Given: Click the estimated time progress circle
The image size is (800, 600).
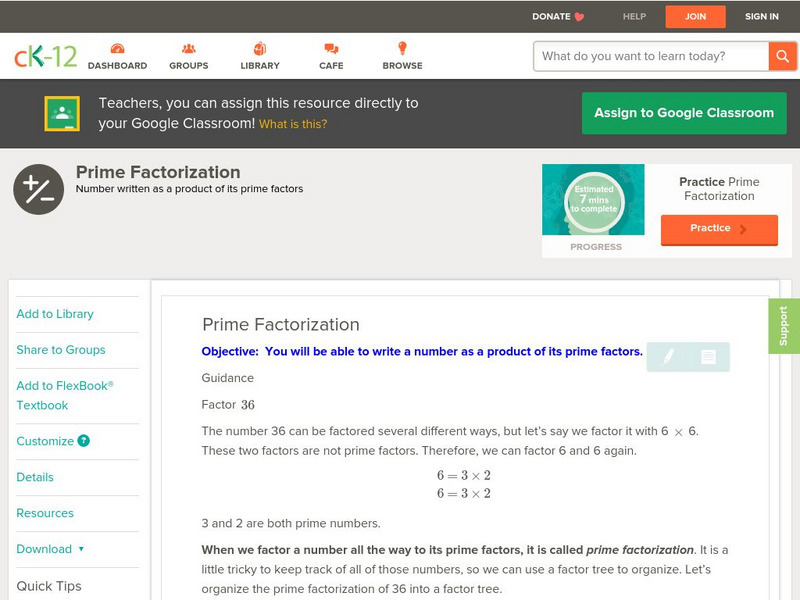Looking at the screenshot, I should click(x=594, y=201).
